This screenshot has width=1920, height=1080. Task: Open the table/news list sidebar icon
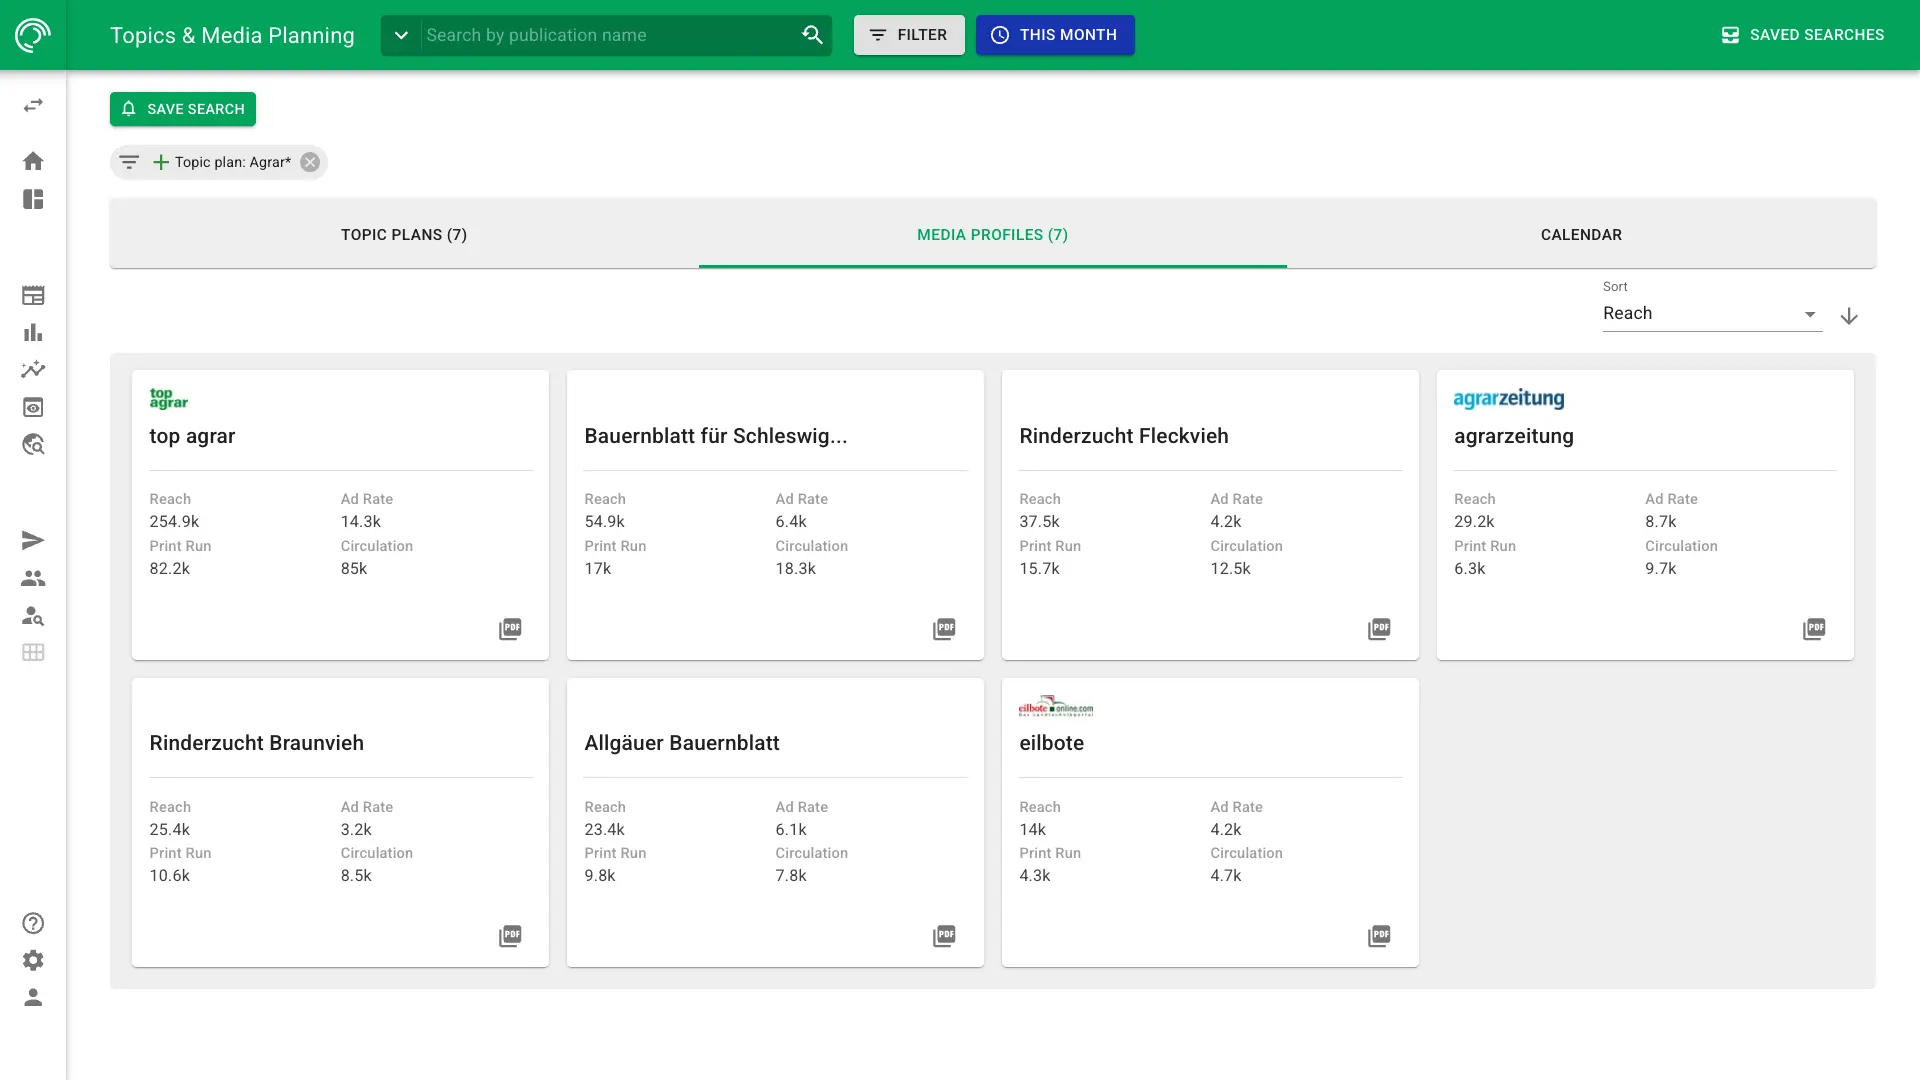pos(33,295)
